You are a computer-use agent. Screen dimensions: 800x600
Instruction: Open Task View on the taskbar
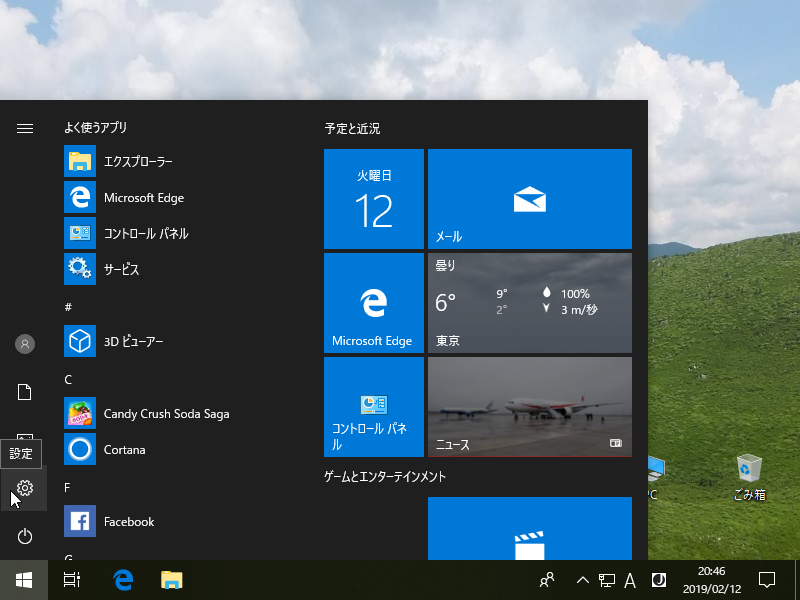pyautogui.click(x=72, y=580)
